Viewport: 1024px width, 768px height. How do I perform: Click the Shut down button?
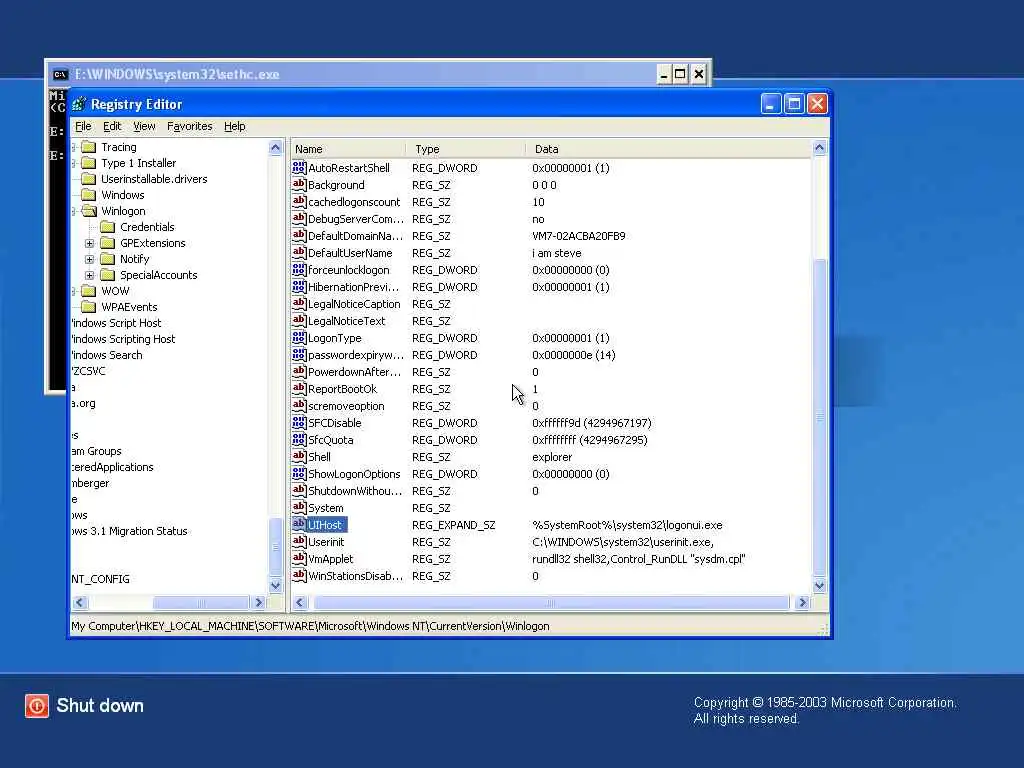tap(84, 706)
